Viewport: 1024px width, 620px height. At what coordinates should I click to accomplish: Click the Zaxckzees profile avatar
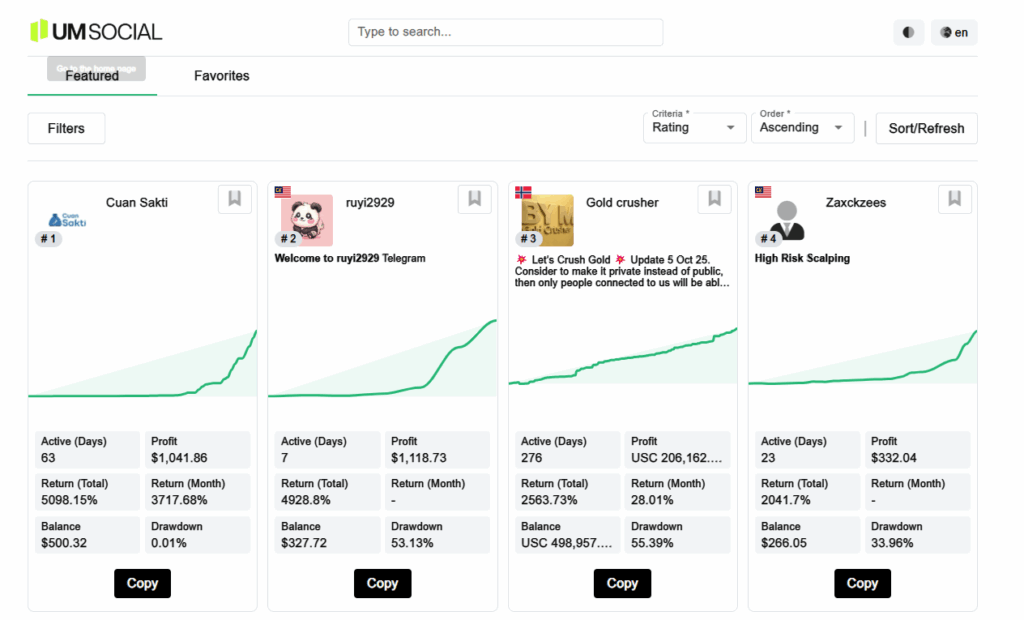click(x=786, y=219)
